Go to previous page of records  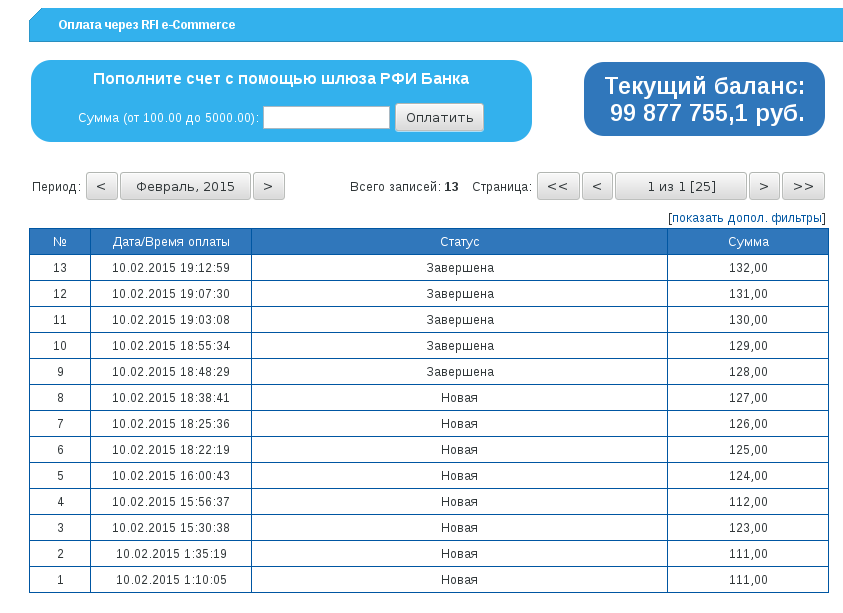coord(597,186)
